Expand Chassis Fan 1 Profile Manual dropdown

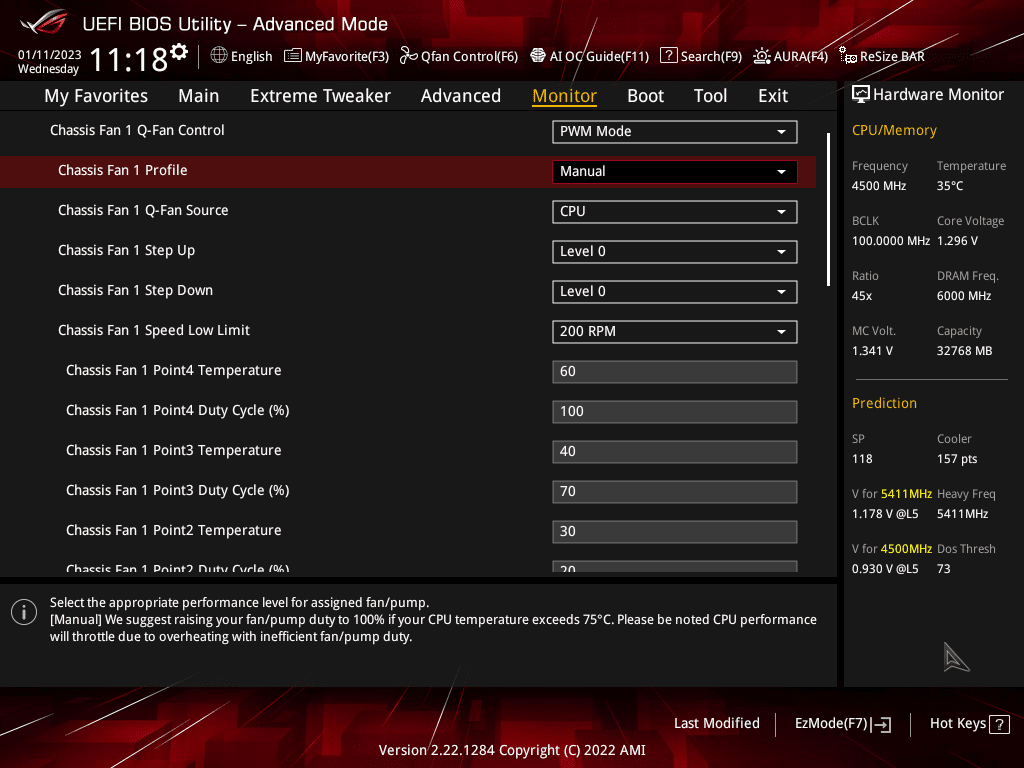tap(675, 171)
